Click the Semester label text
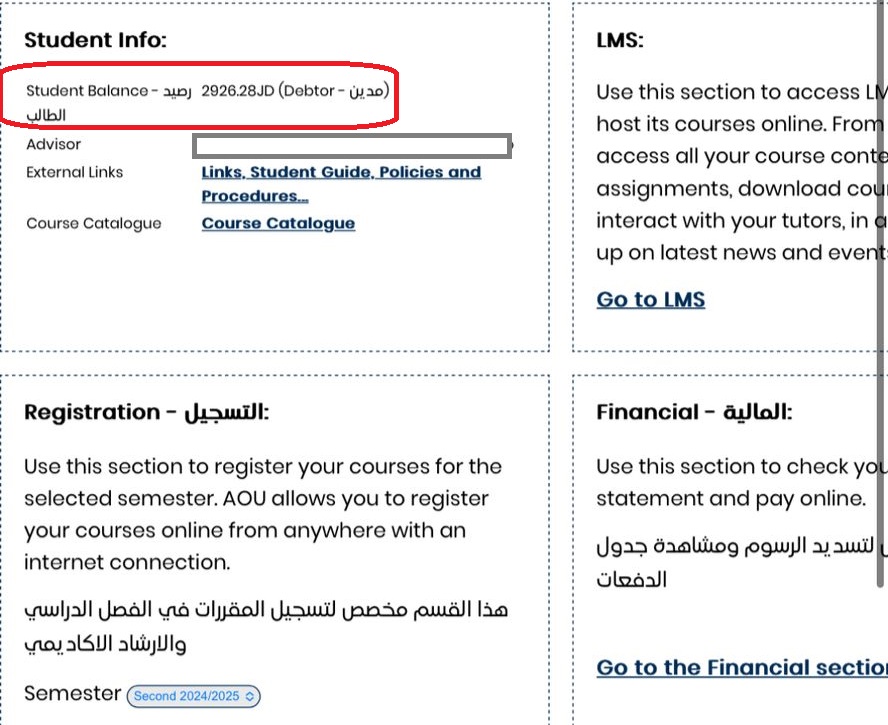 72,693
